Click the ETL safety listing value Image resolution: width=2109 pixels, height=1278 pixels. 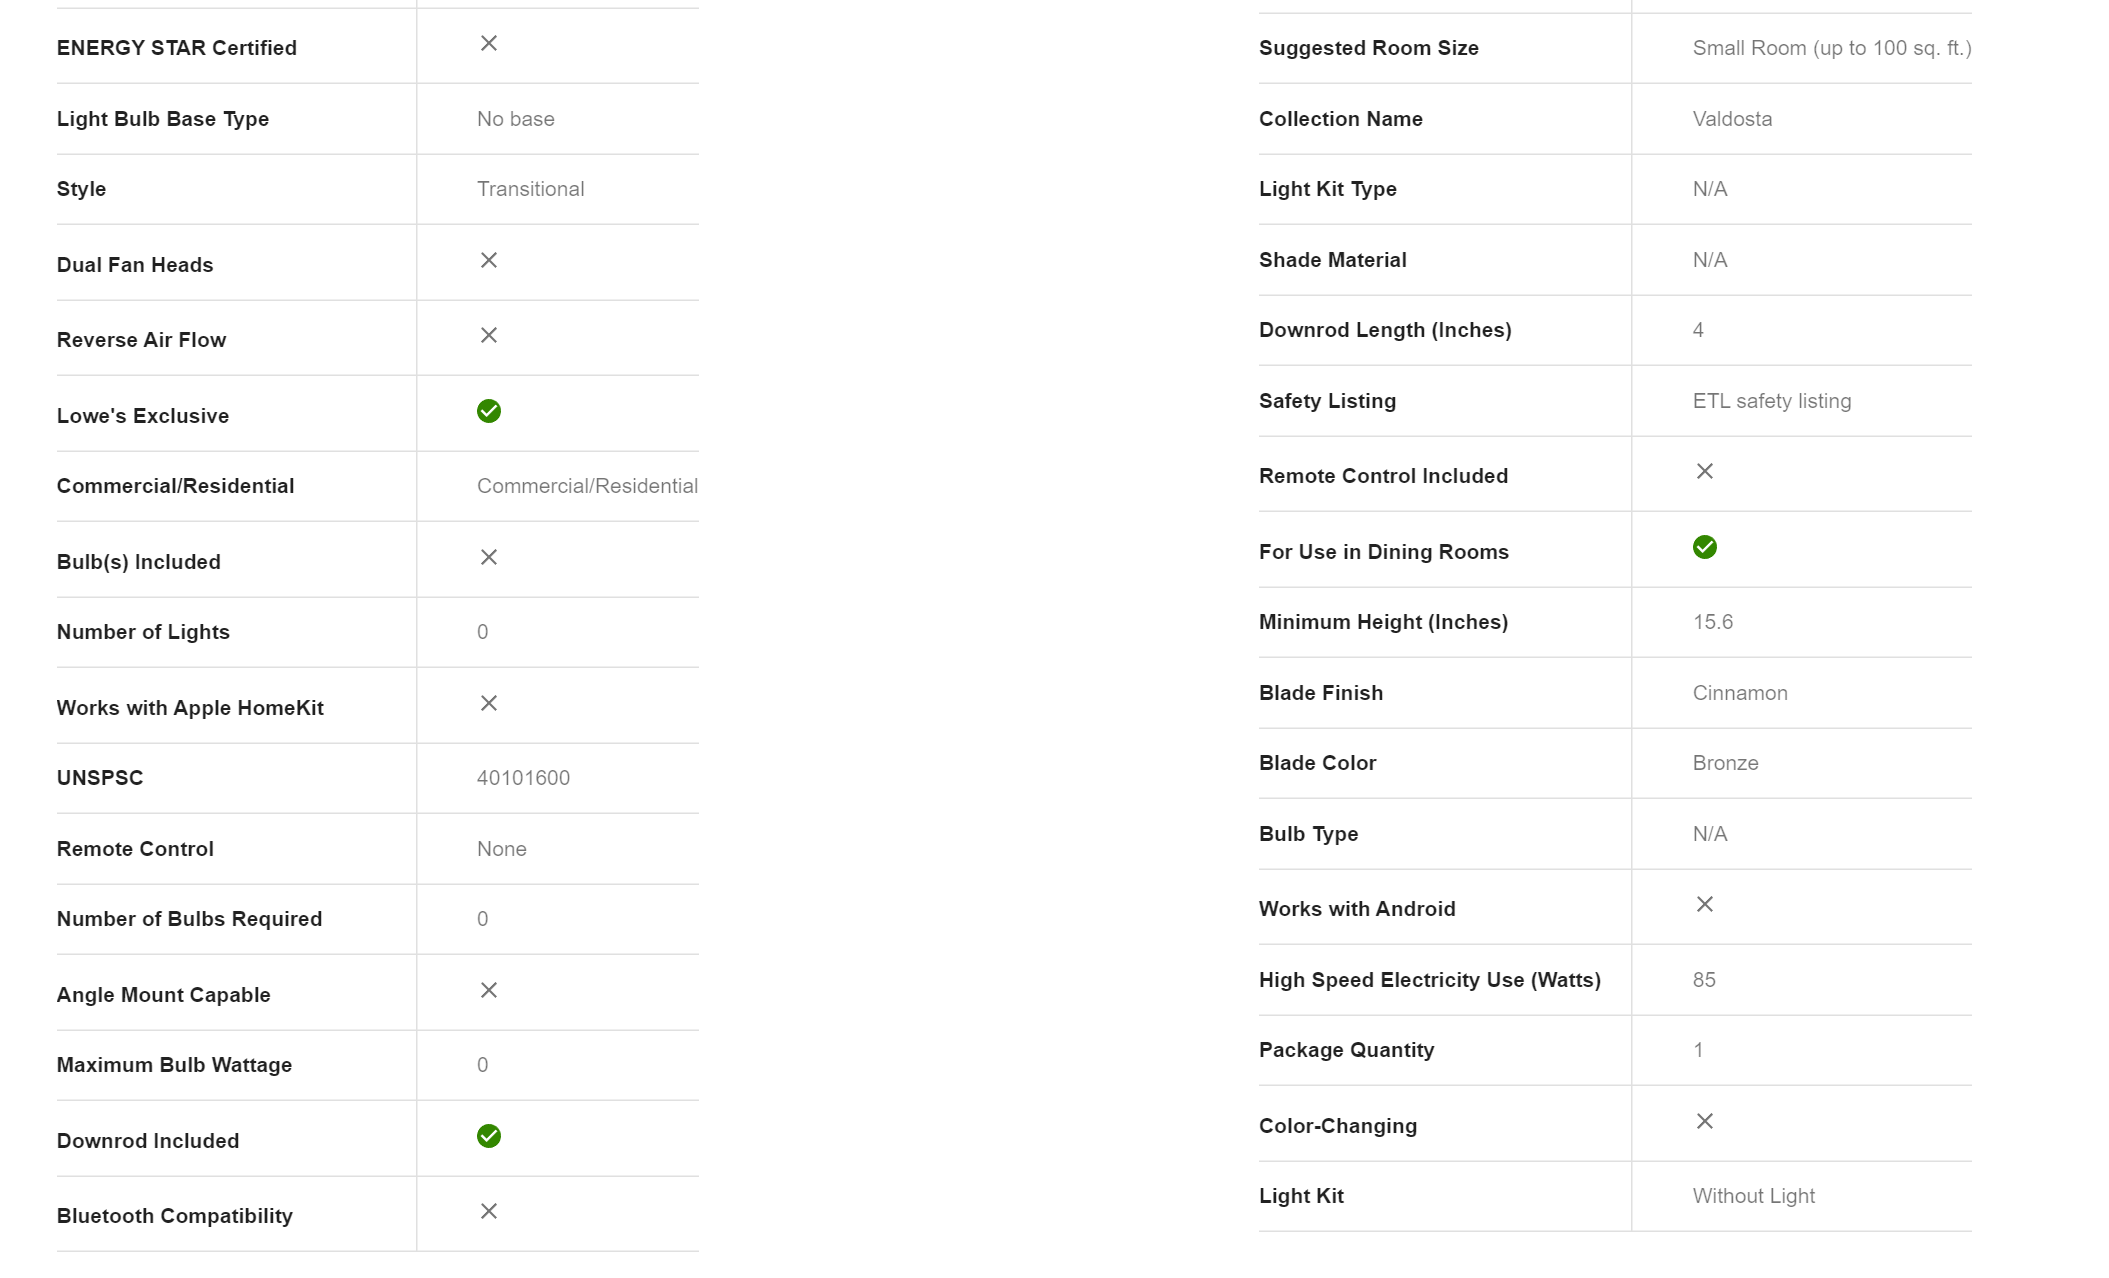click(1771, 401)
